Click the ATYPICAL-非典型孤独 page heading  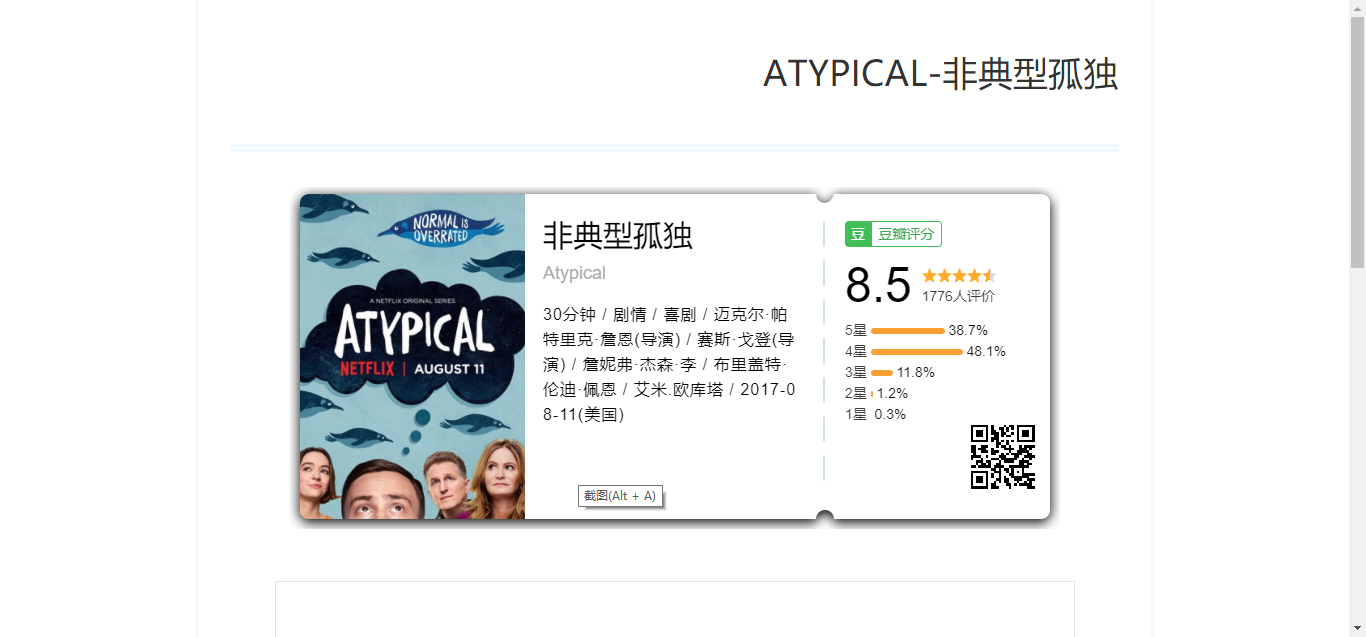(x=940, y=74)
